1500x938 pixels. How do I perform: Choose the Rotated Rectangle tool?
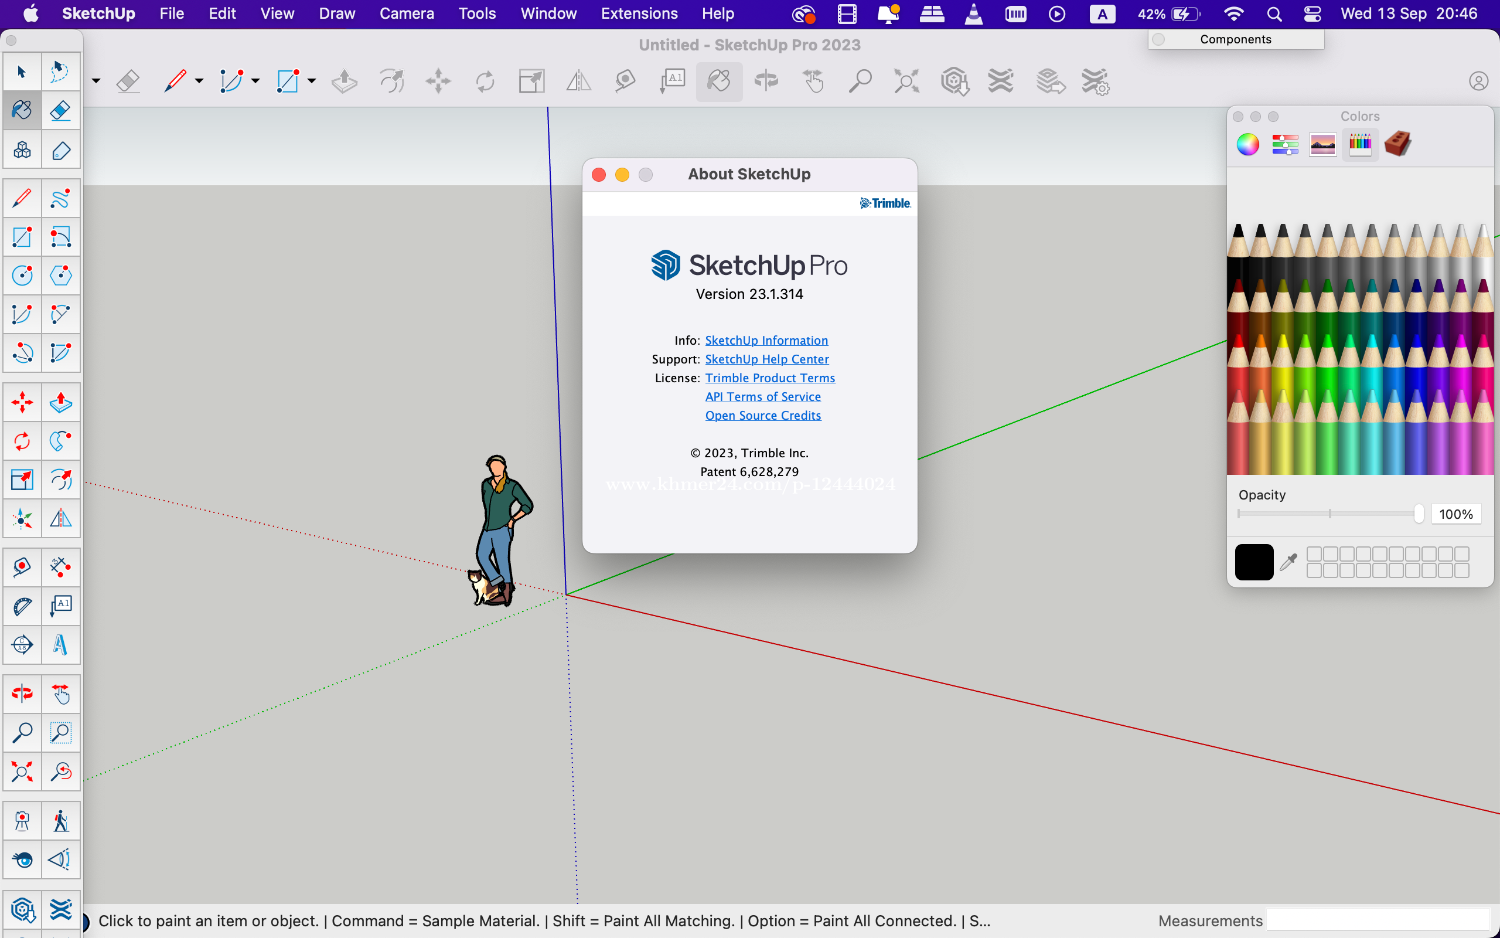60,237
